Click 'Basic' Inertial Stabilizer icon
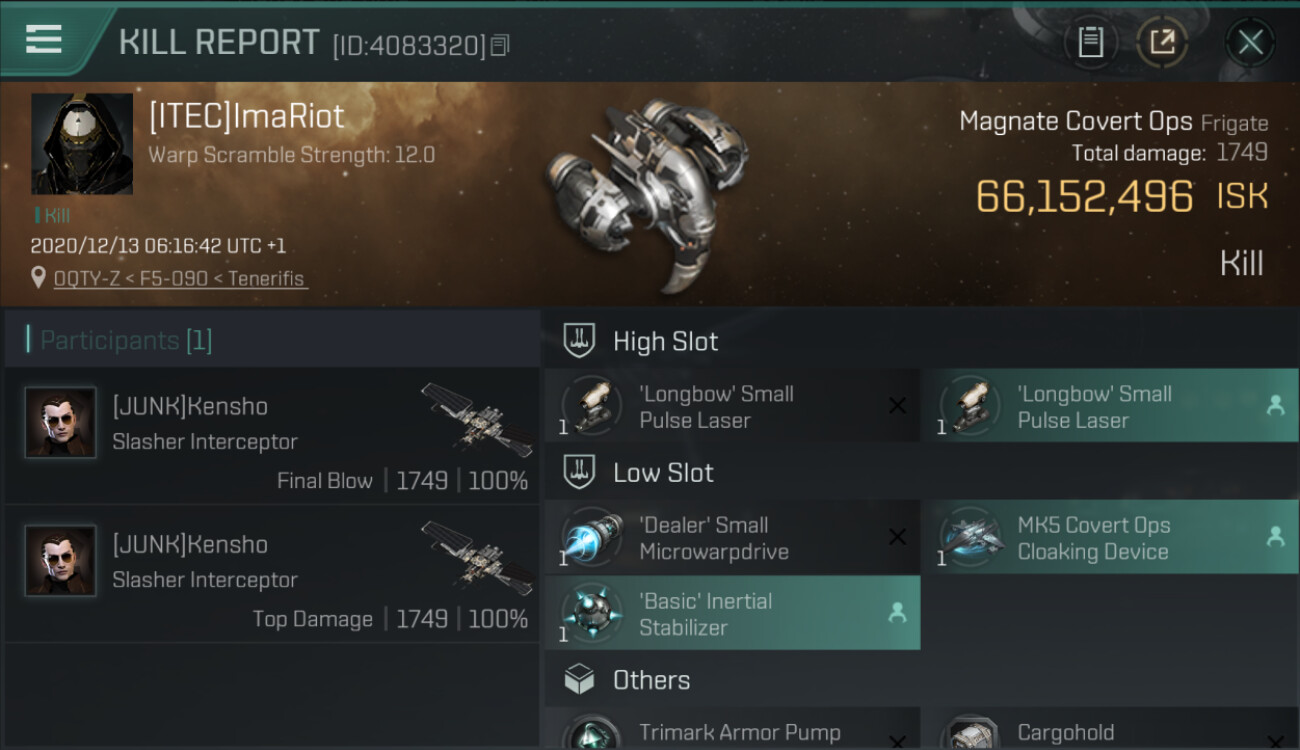Screen dimensions: 1300x750 (x=592, y=613)
